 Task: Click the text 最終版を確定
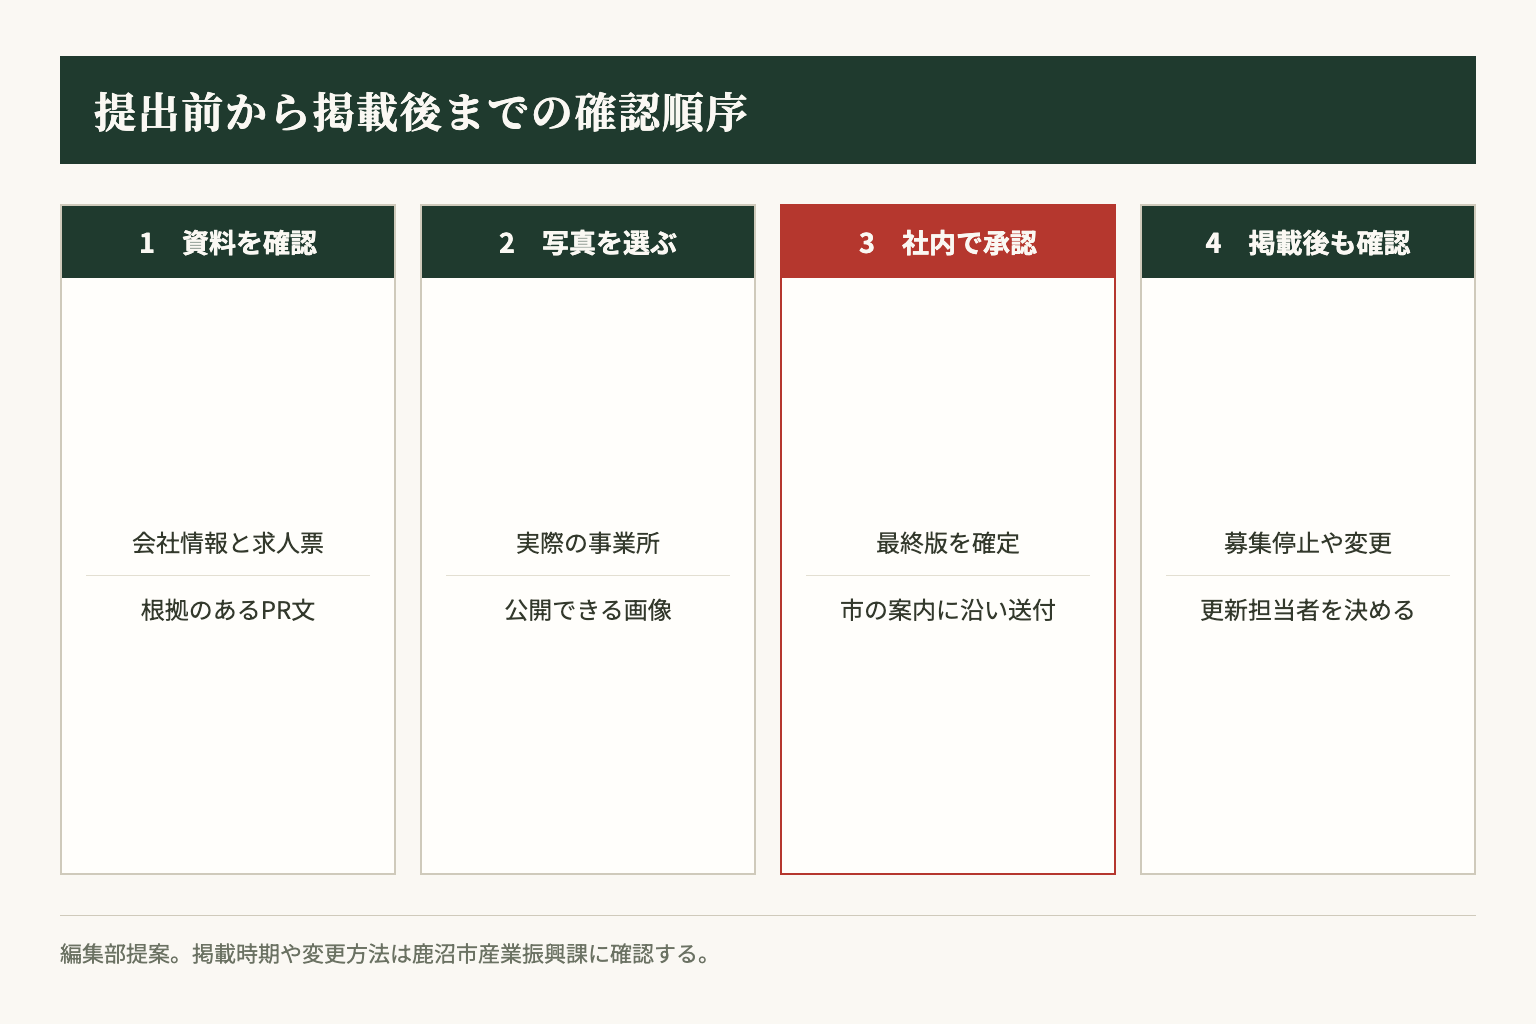click(948, 543)
